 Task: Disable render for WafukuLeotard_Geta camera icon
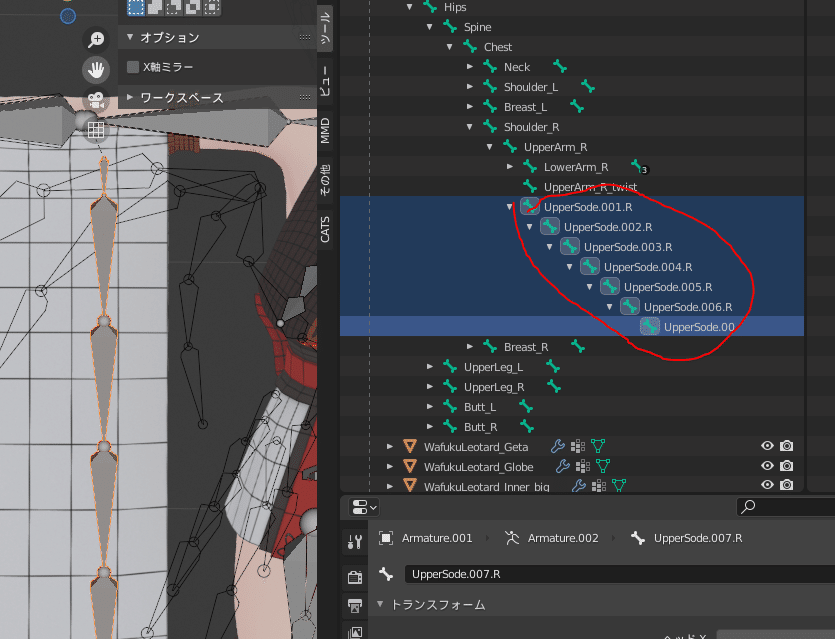(x=787, y=446)
